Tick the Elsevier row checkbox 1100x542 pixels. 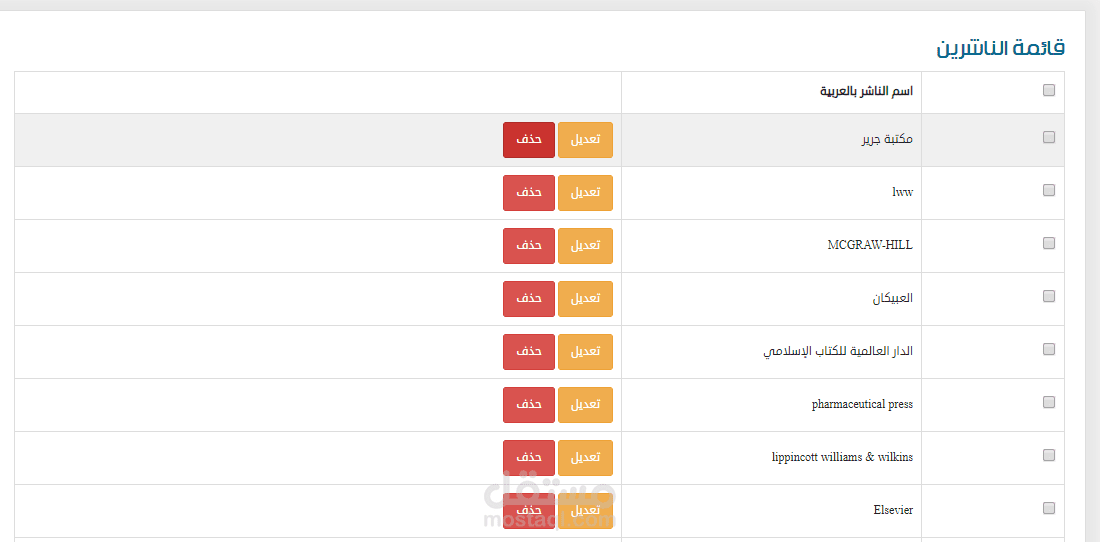(1049, 508)
